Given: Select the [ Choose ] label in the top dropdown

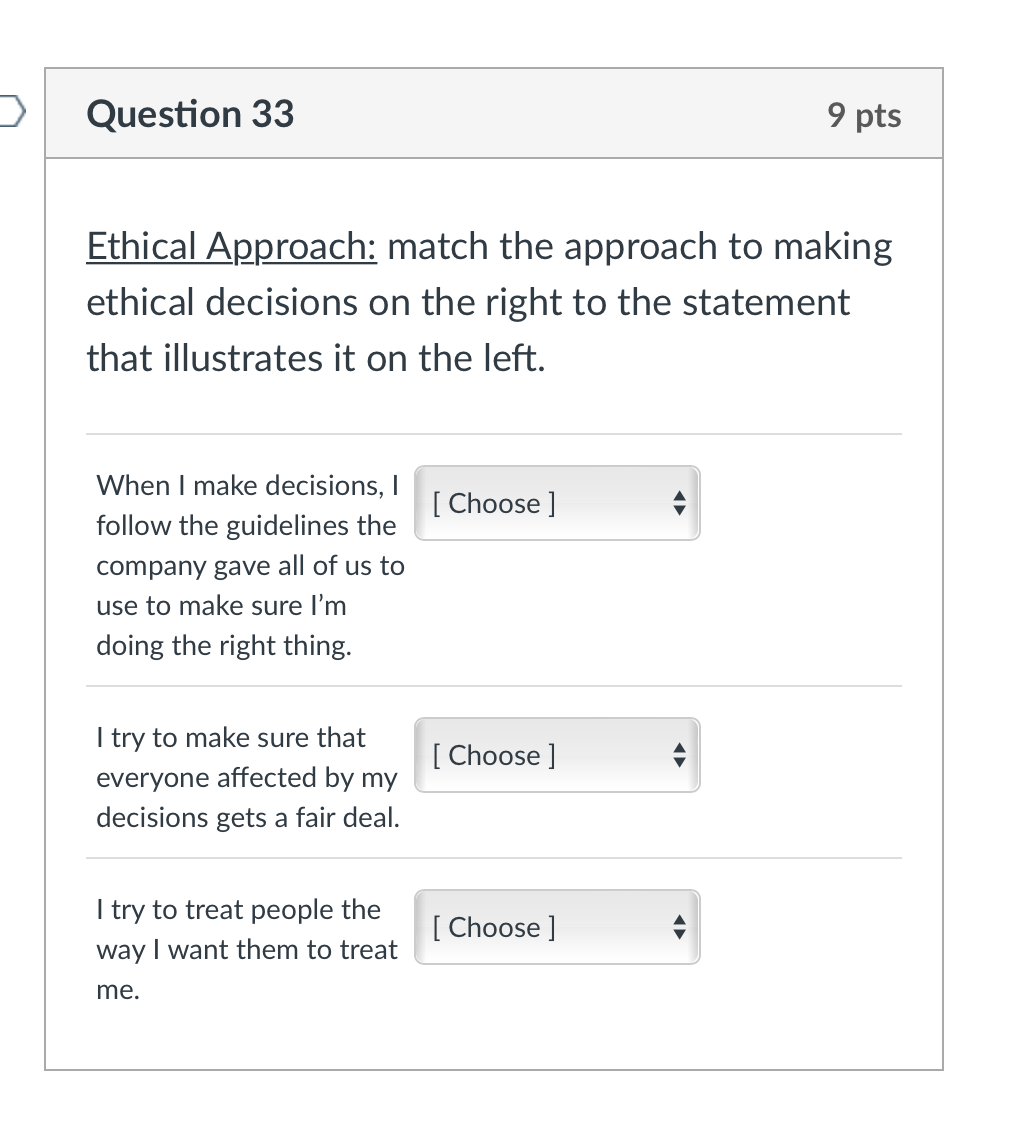Looking at the screenshot, I should 492,503.
